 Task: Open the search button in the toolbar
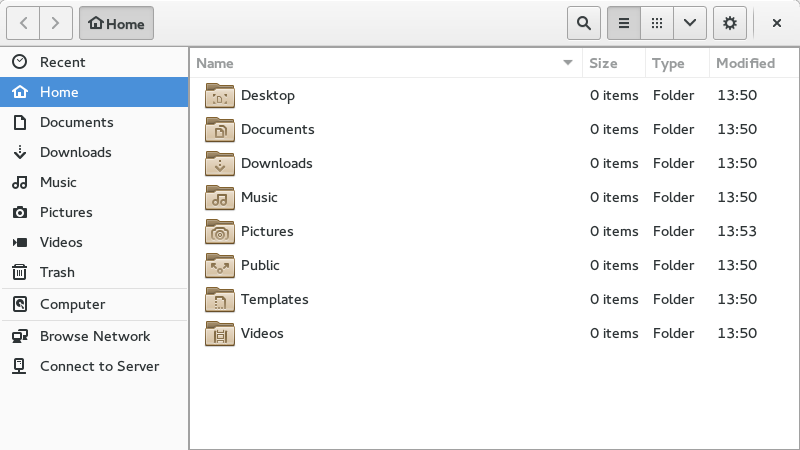click(x=584, y=23)
